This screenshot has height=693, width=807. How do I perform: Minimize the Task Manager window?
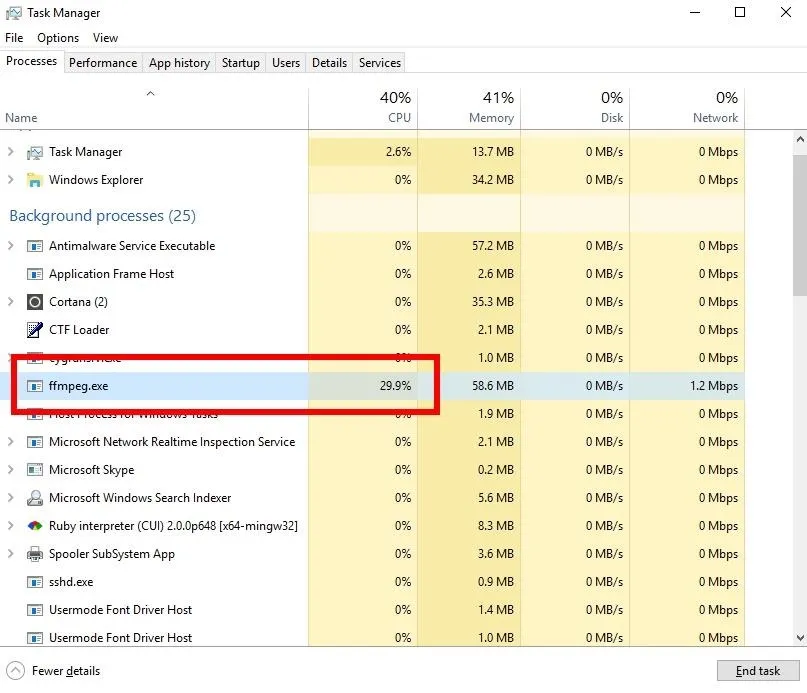(695, 12)
